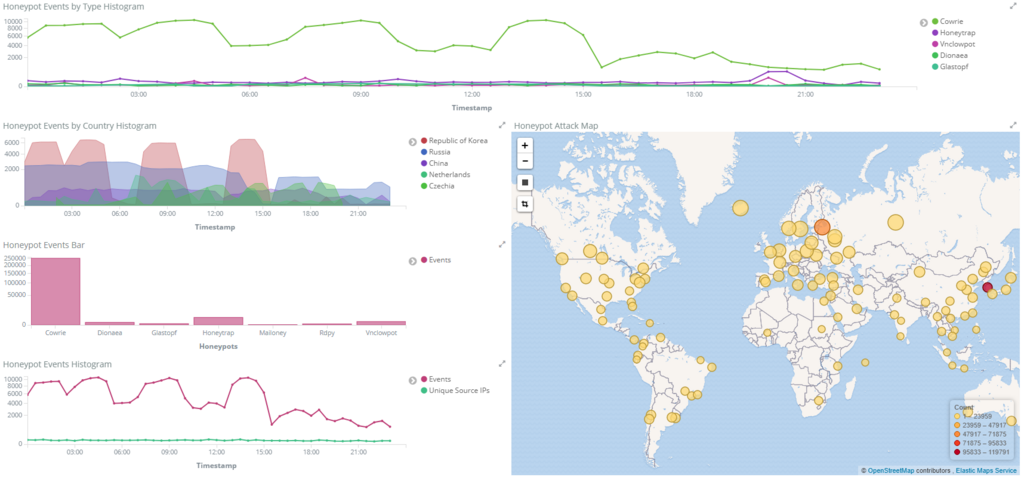
Task: Click the Dionaea bar in Events Bar
Action: pyautogui.click(x=110, y=323)
